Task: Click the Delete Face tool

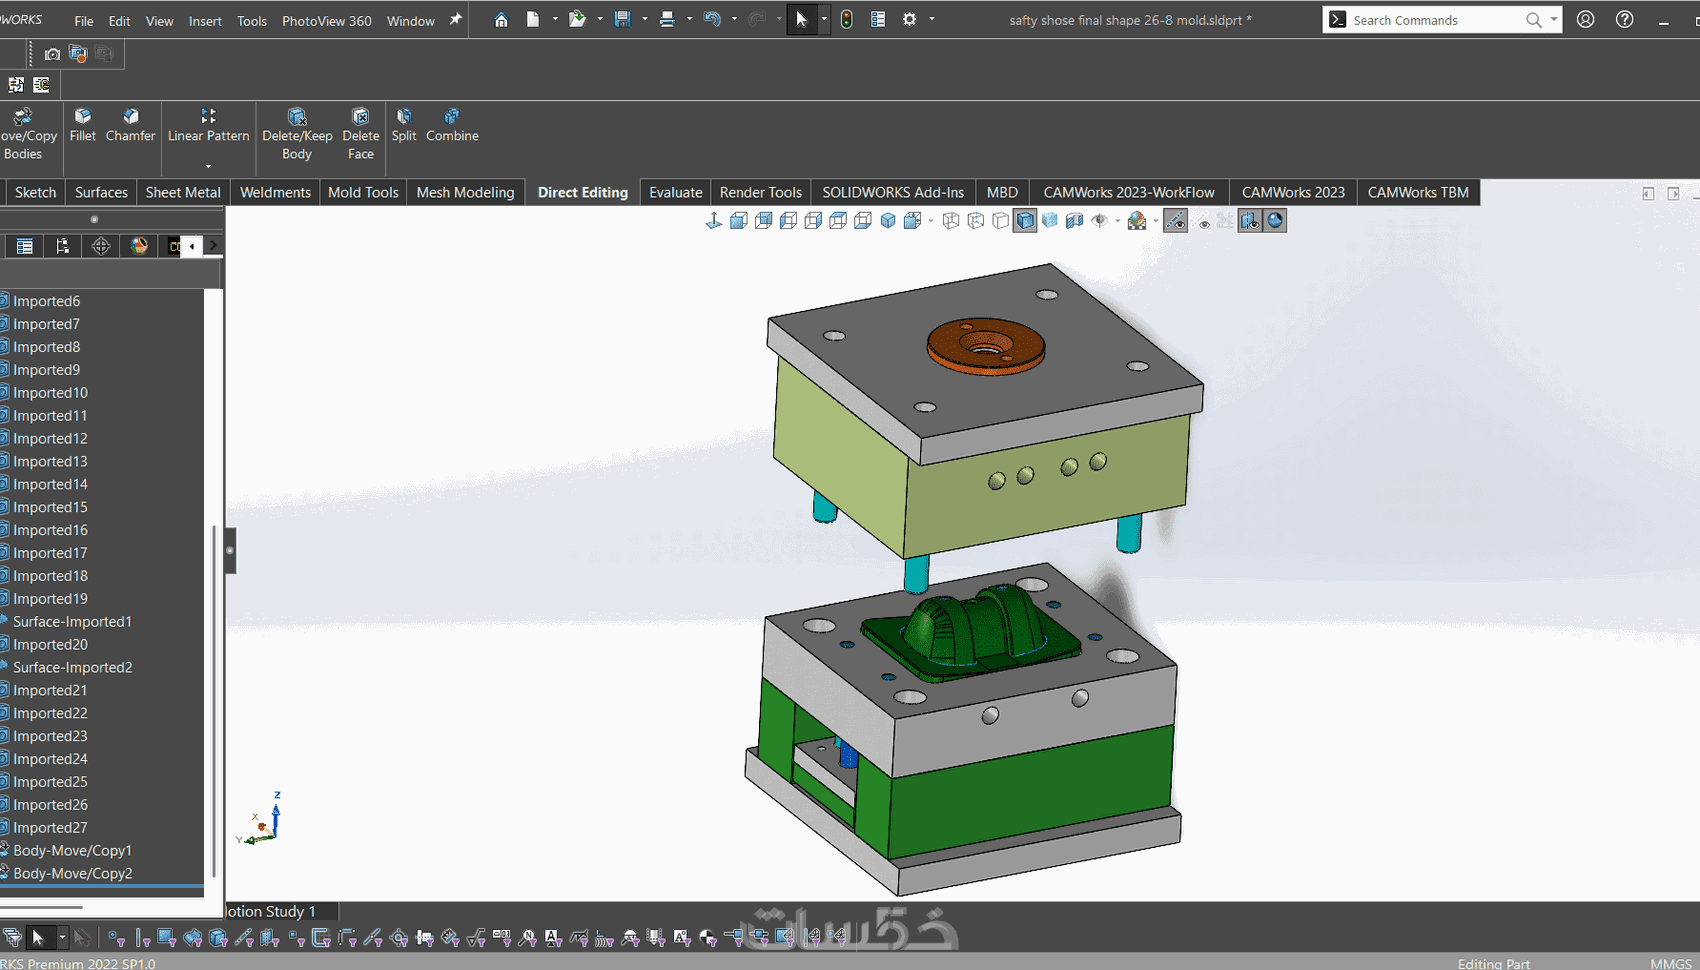Action: 360,134
